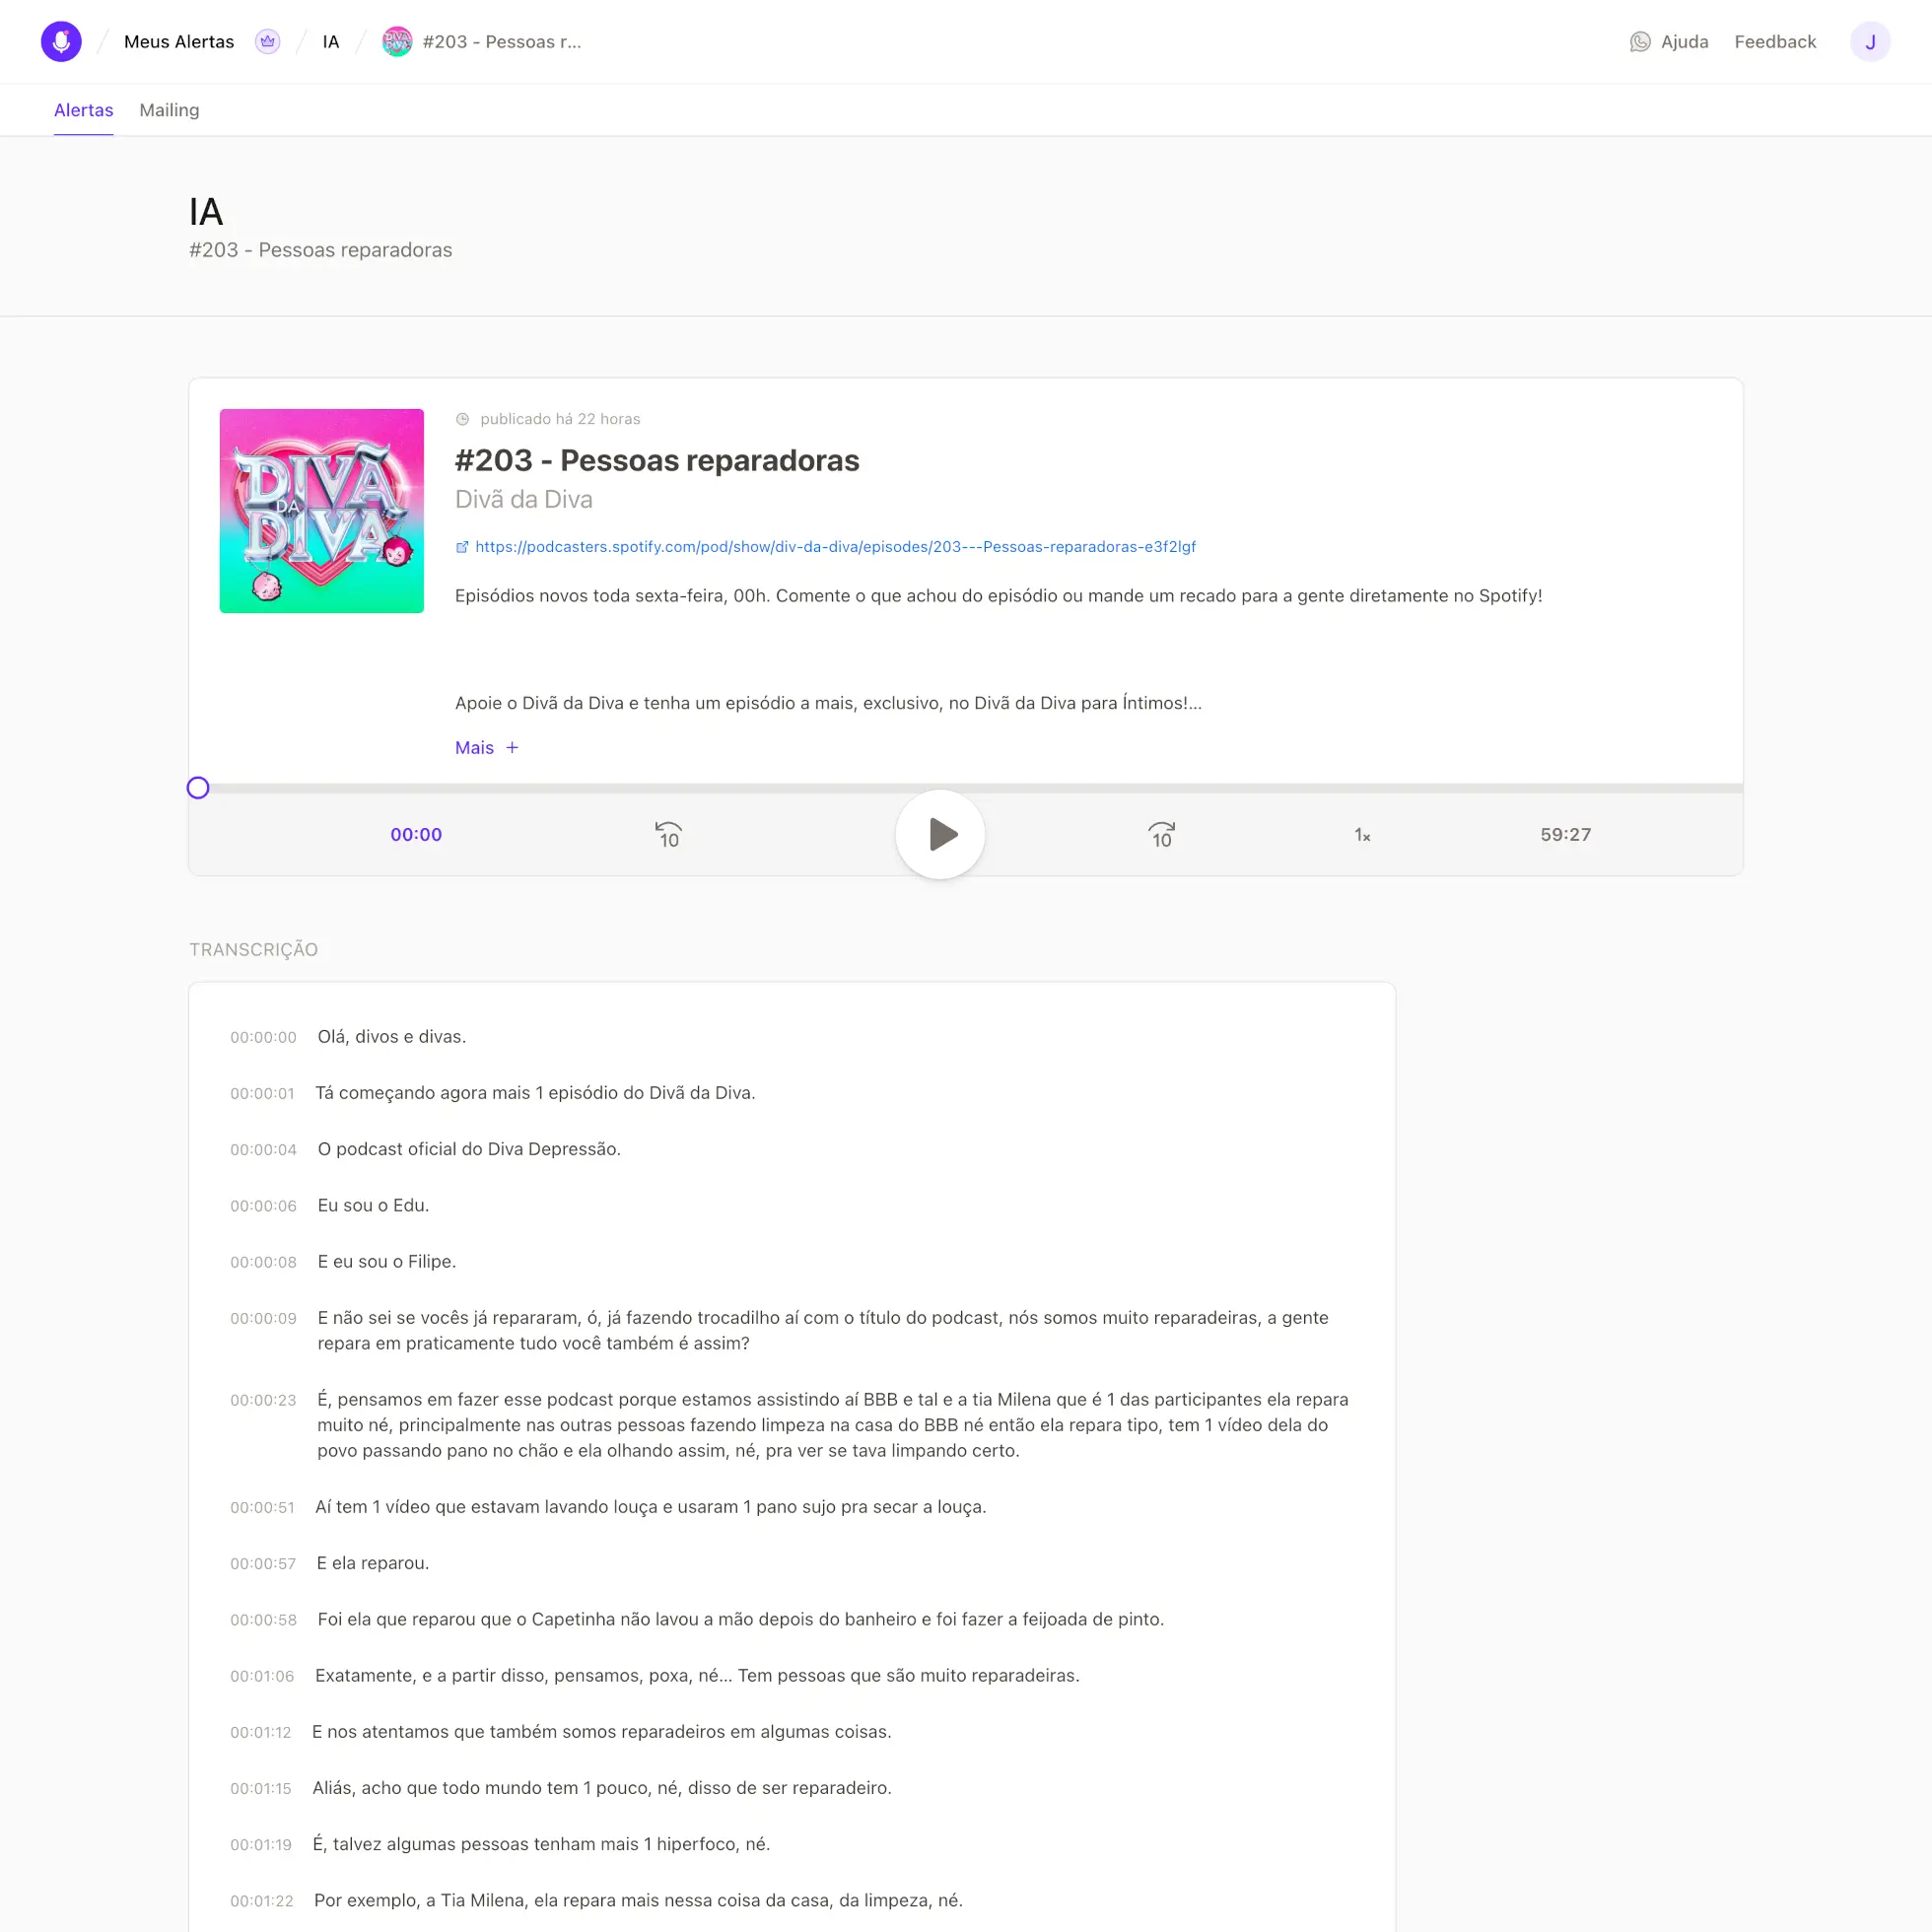
Task: Click the purple microphone app logo
Action: click(x=61, y=42)
